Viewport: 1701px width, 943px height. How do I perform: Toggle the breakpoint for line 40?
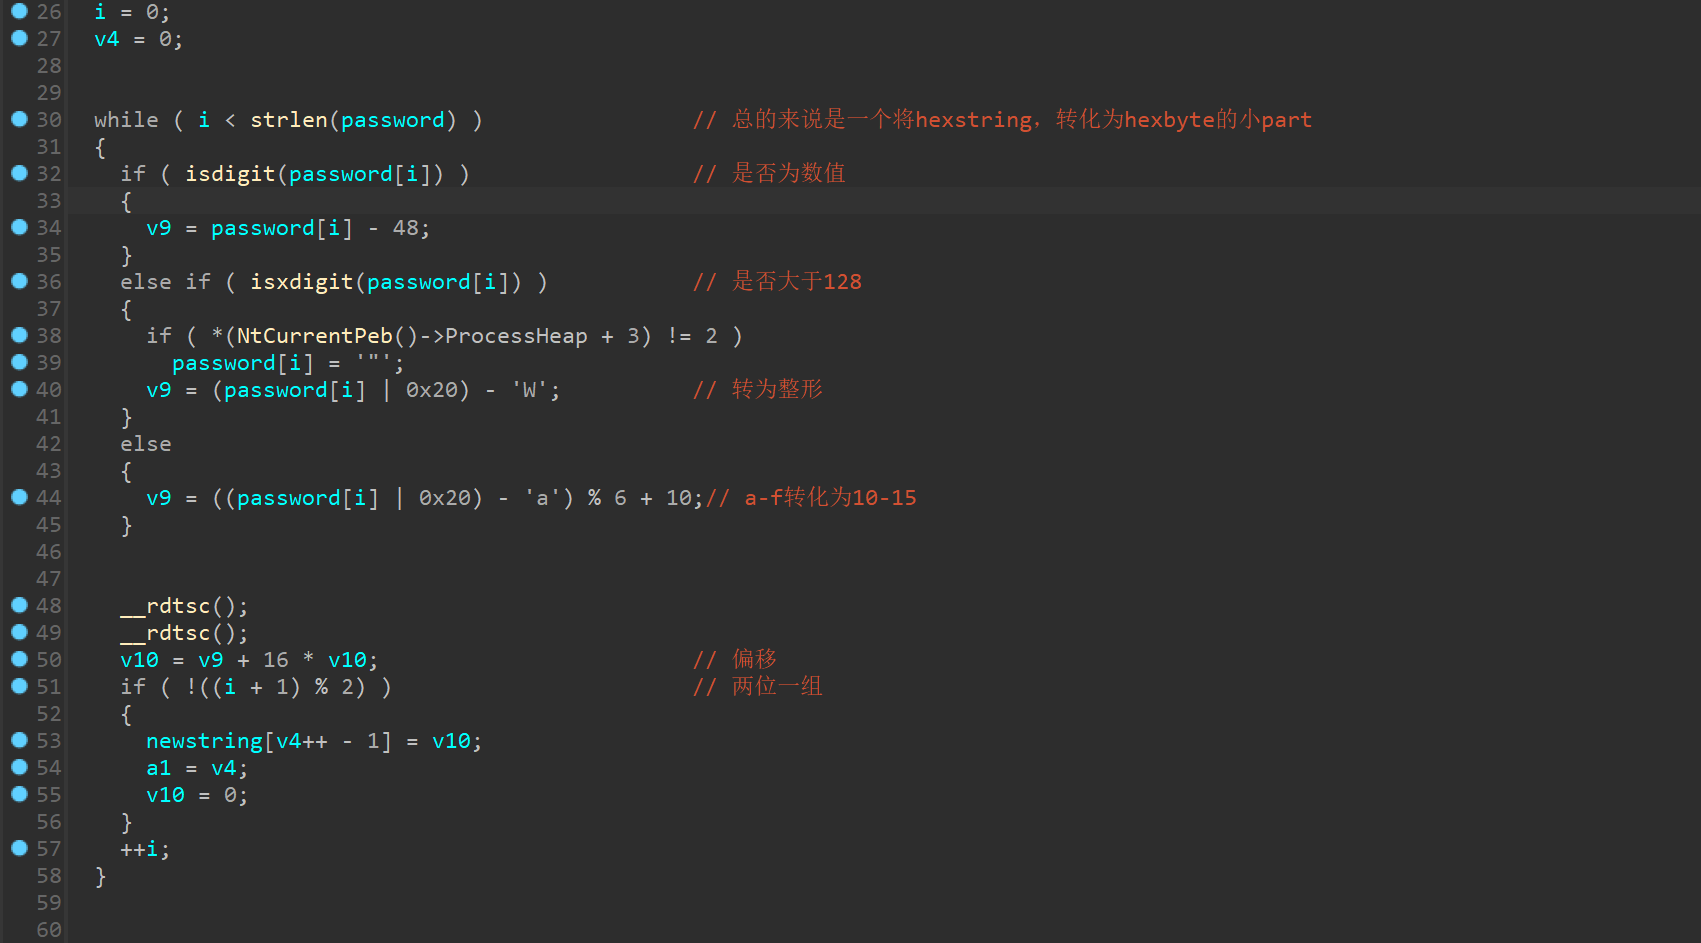[19, 389]
